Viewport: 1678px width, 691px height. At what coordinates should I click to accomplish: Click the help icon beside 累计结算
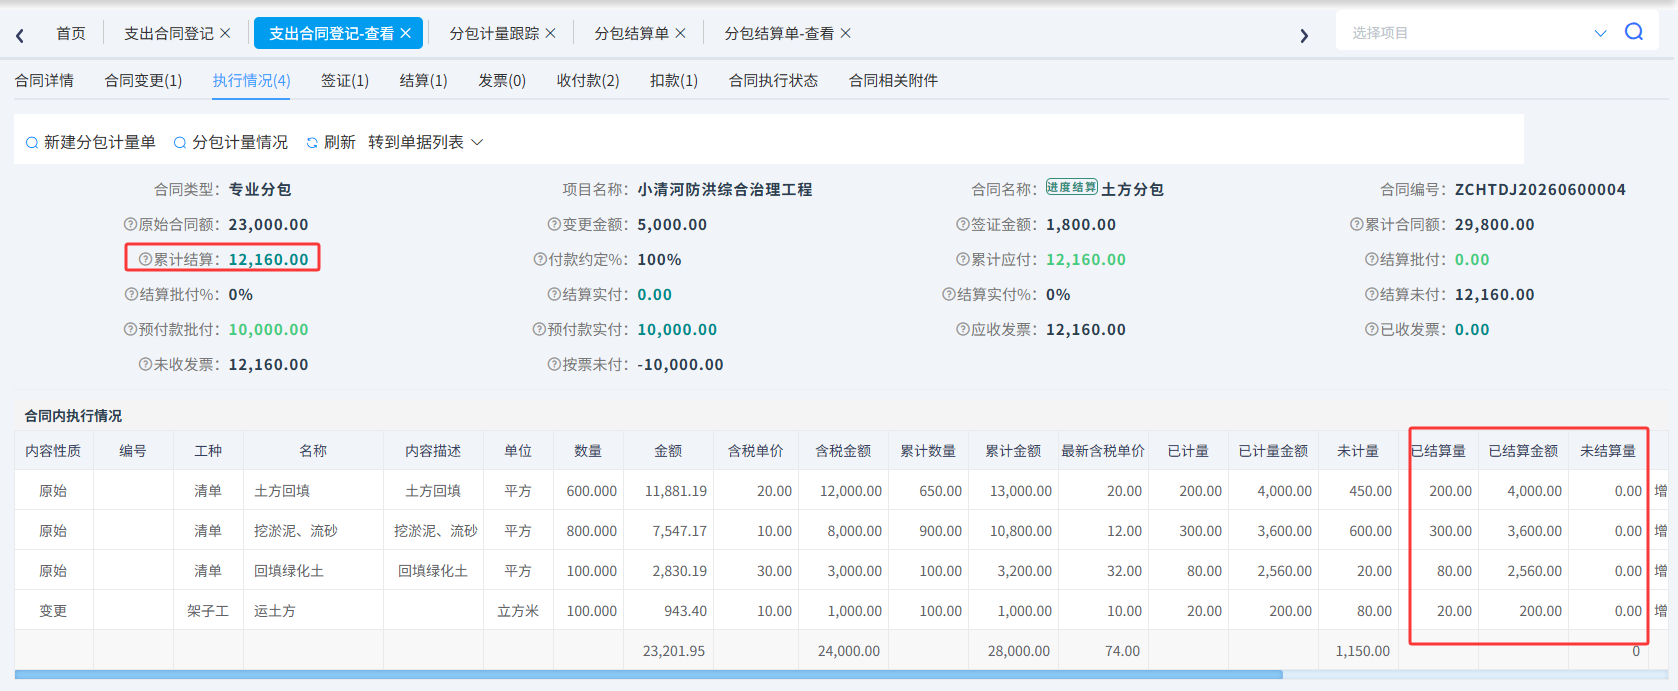[145, 260]
